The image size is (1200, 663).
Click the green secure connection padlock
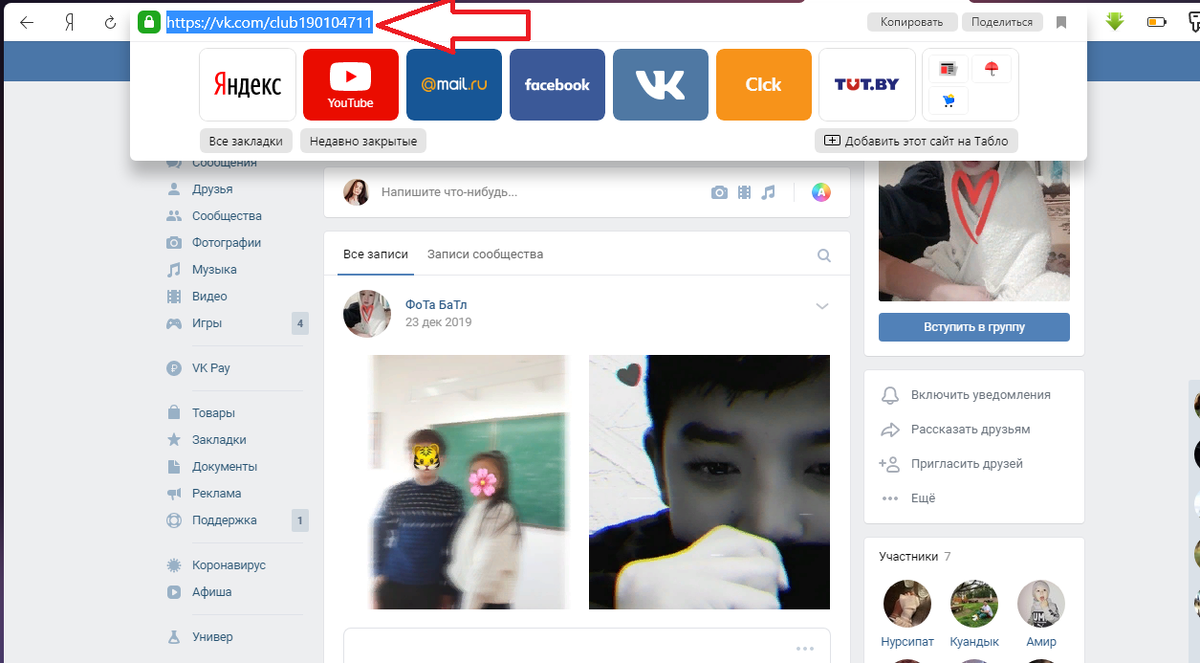pyautogui.click(x=149, y=22)
